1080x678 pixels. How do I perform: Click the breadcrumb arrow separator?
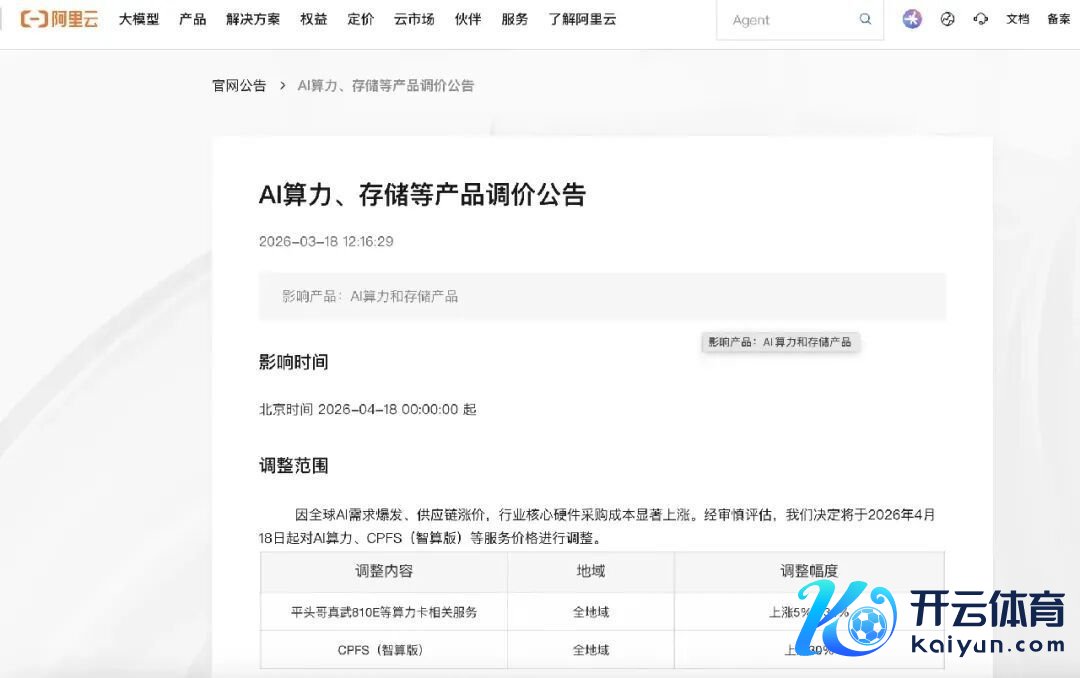coord(282,86)
